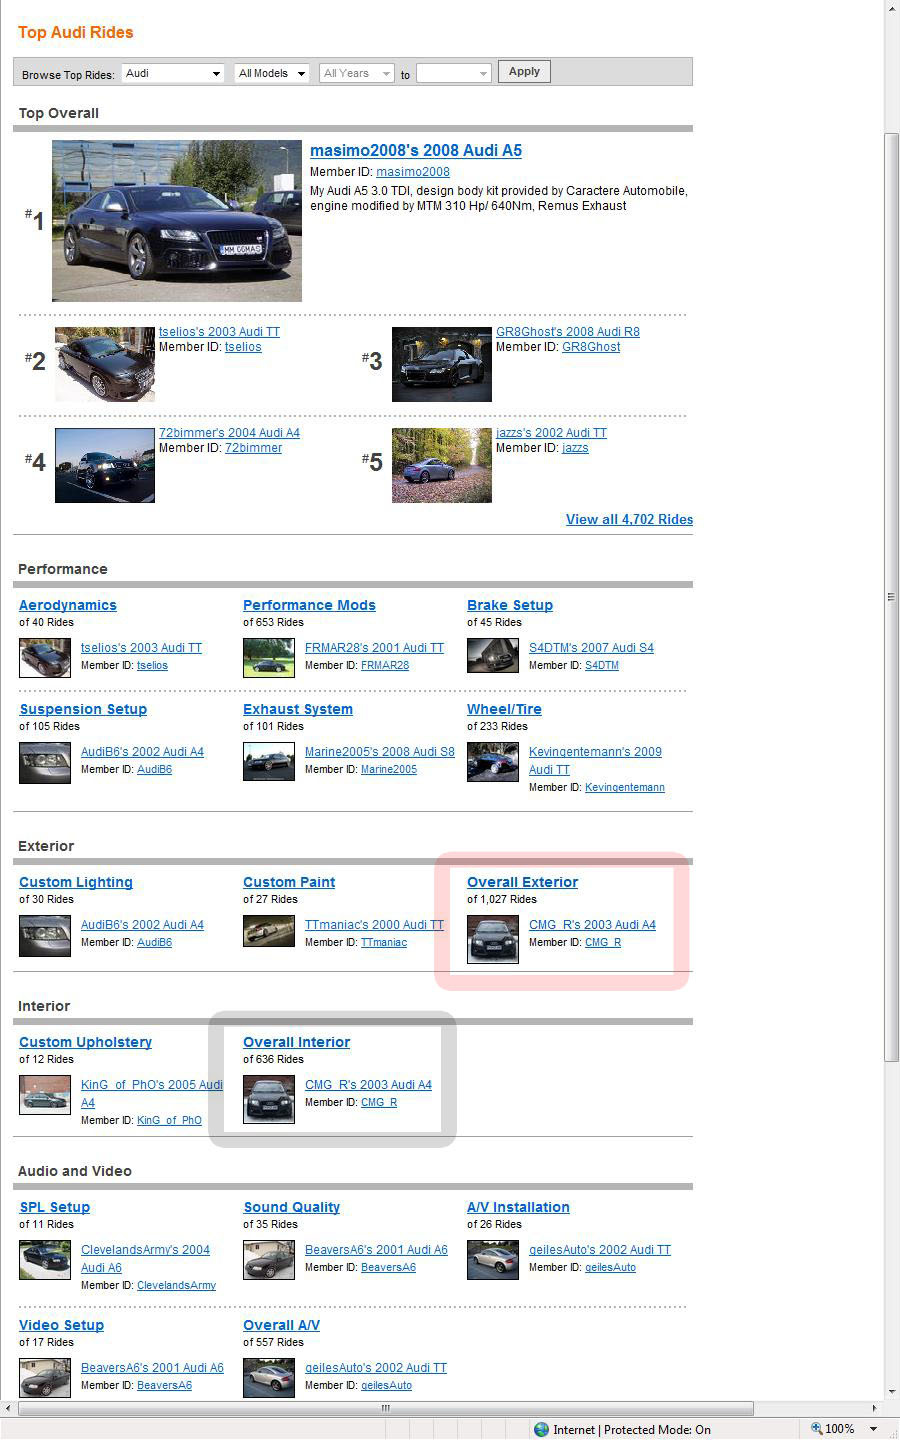The width and height of the screenshot is (900, 1440).
Task: Open jazzs's 2002 Audi TT link
Action: (551, 433)
